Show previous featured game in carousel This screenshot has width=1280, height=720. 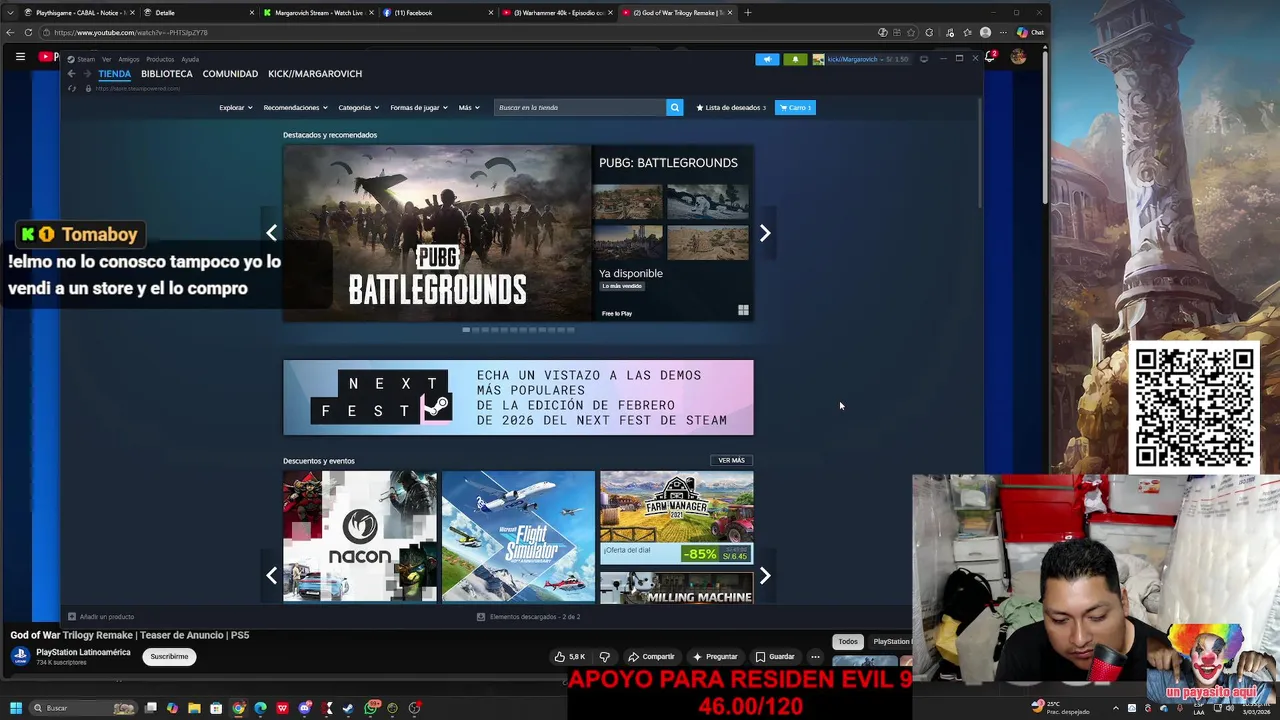click(271, 233)
